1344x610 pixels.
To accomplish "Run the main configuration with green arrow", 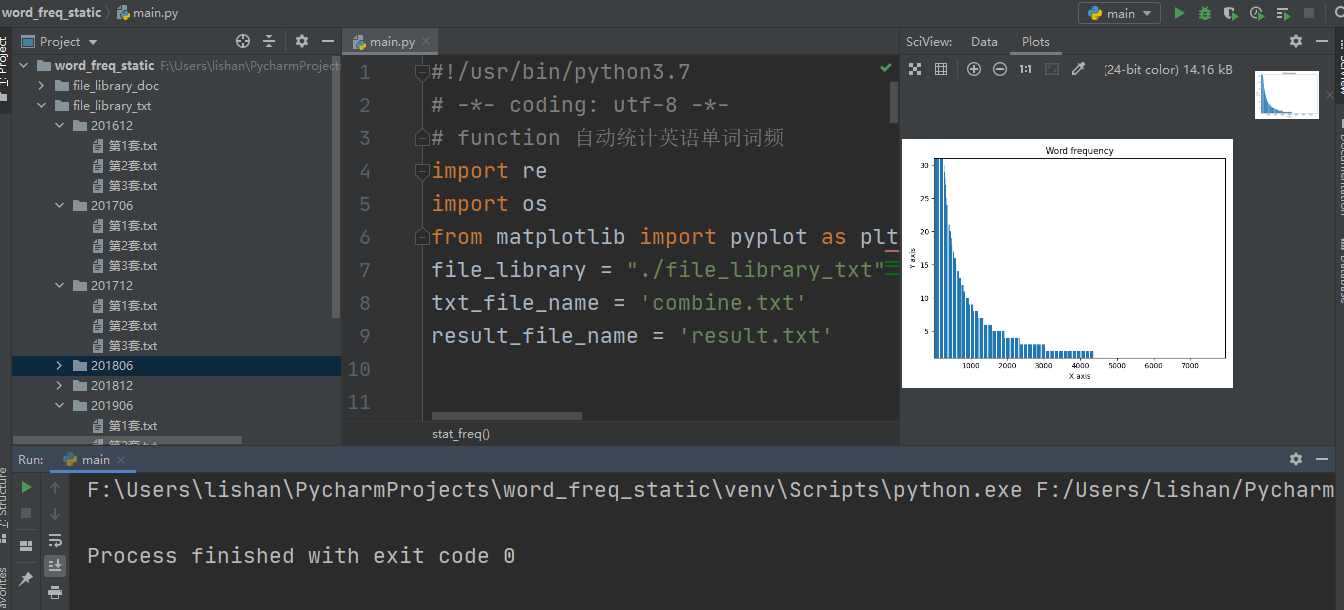I will tap(1178, 12).
